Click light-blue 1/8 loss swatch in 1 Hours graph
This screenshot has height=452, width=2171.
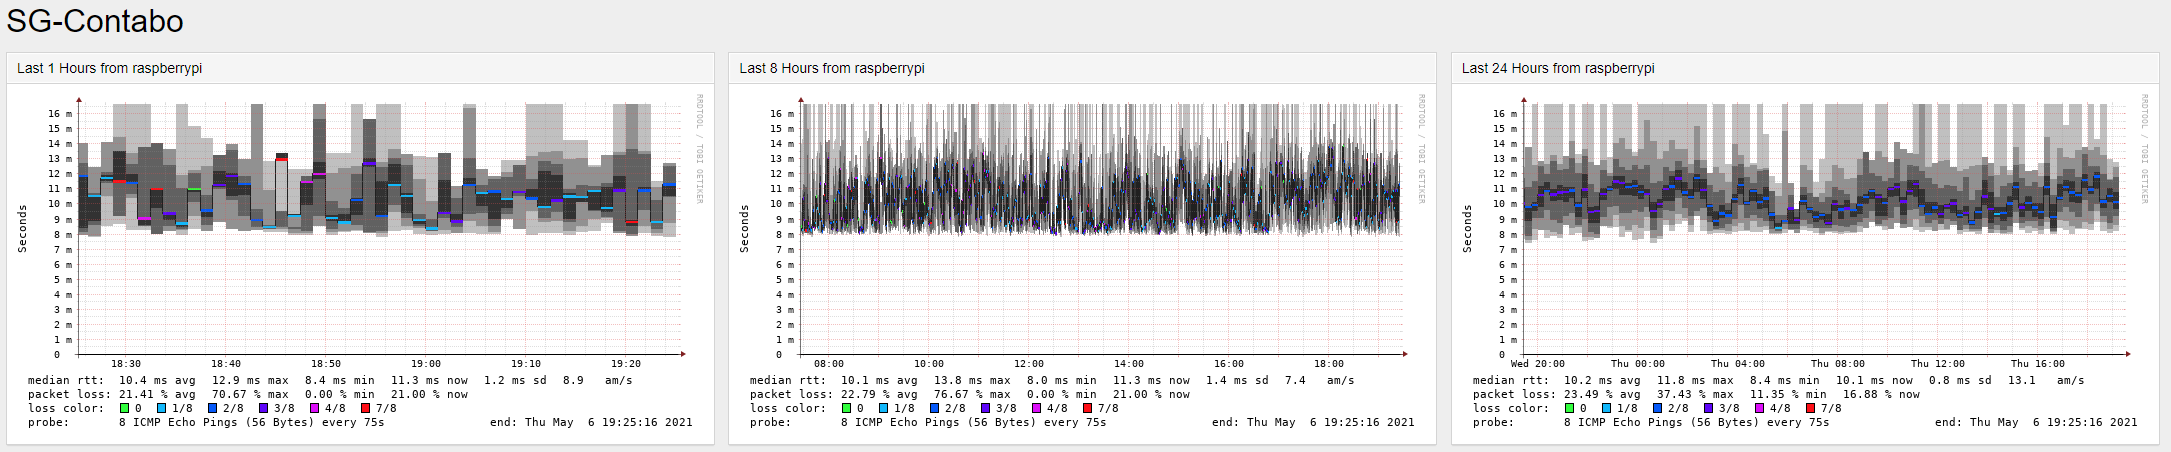tap(161, 408)
